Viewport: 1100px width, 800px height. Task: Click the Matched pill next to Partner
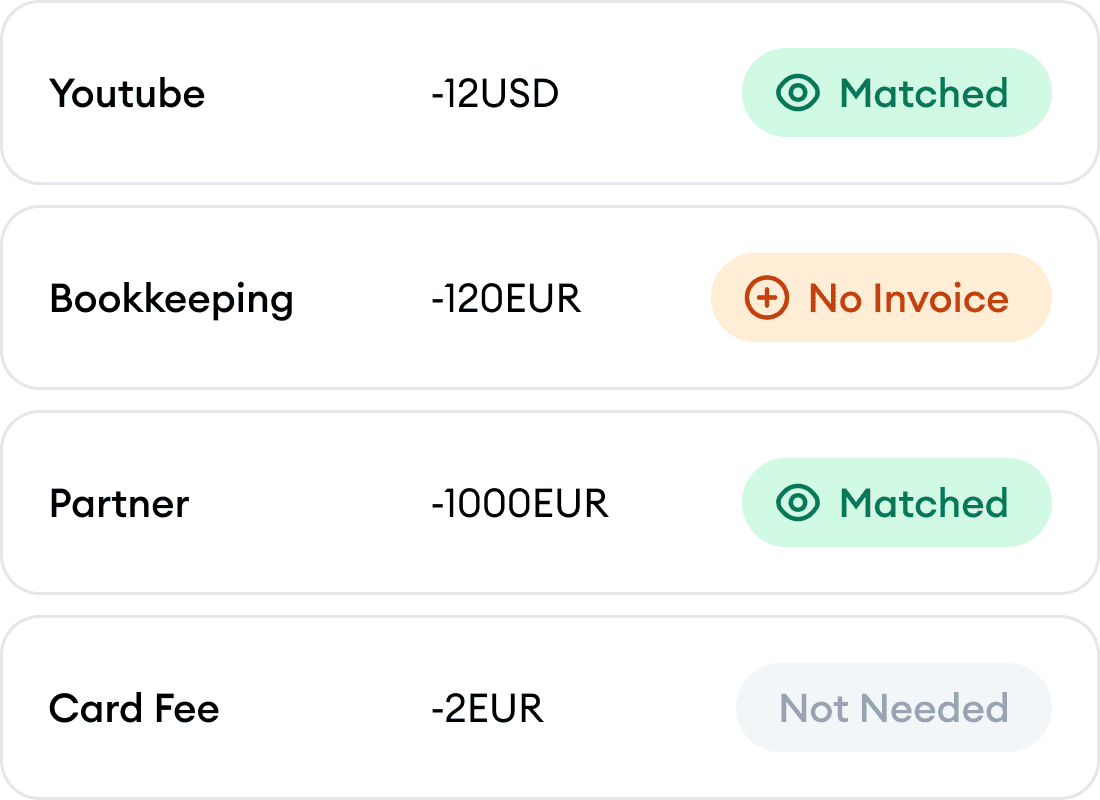point(896,503)
